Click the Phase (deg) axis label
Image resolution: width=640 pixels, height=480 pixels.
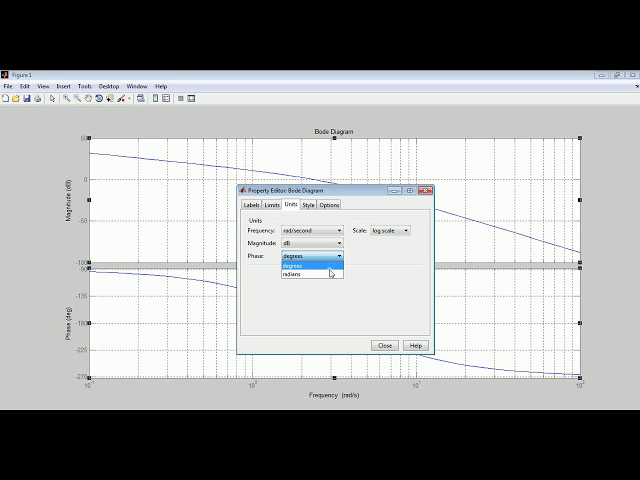click(x=68, y=324)
